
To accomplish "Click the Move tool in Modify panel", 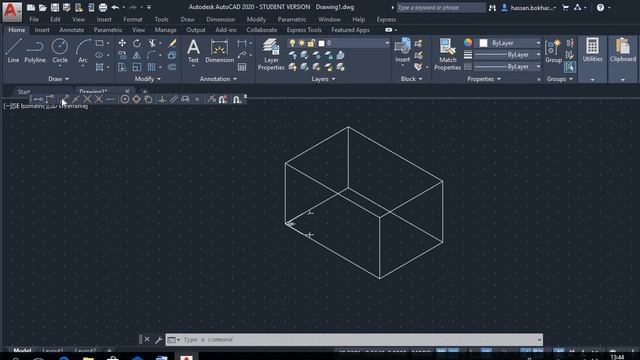I will coord(122,43).
